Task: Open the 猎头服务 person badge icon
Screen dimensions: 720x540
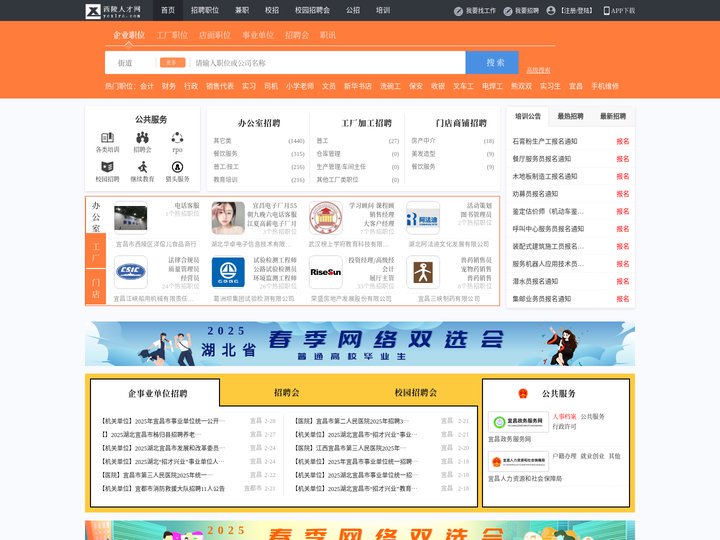Action: (x=177, y=167)
